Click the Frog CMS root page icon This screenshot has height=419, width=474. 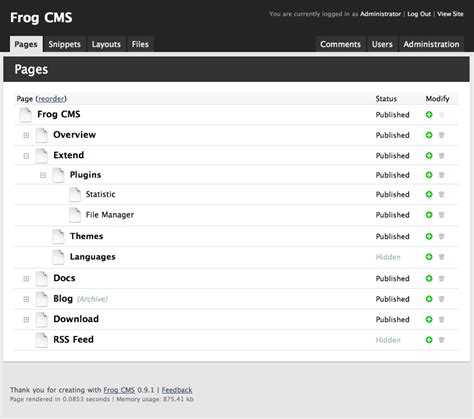tap(26, 115)
